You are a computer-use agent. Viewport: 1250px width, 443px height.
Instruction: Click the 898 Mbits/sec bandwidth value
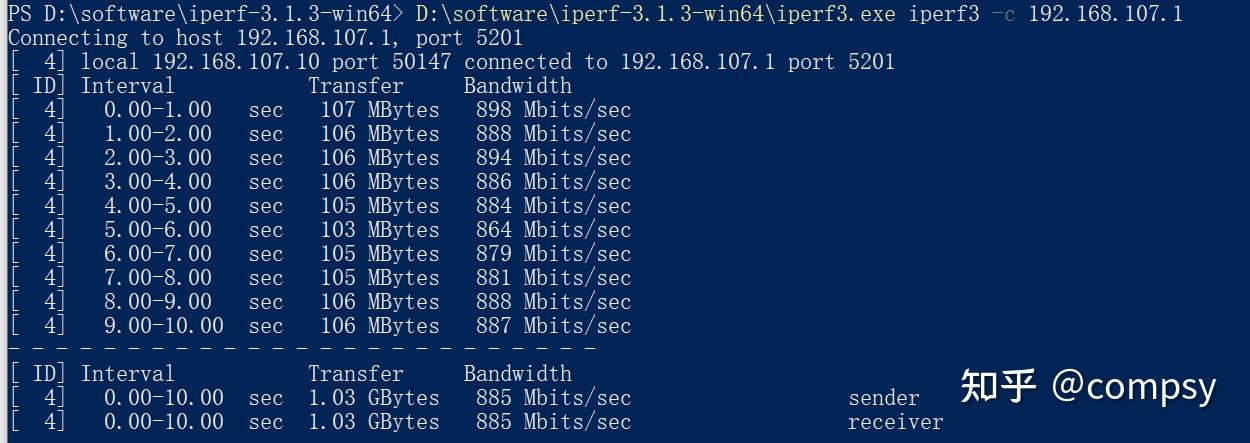click(553, 110)
